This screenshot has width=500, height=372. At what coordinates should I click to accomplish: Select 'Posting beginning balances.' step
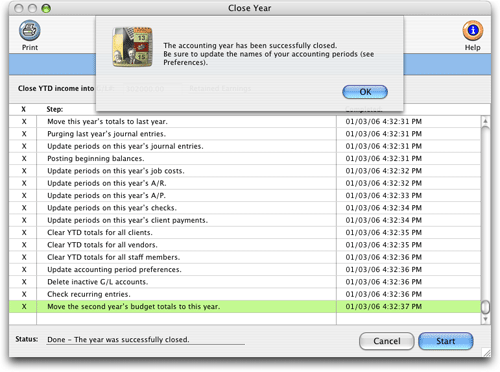pos(245,159)
